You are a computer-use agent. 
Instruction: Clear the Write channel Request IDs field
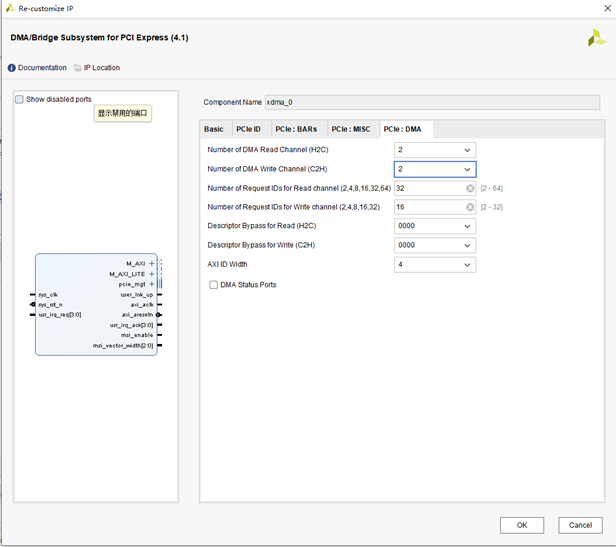click(x=470, y=207)
